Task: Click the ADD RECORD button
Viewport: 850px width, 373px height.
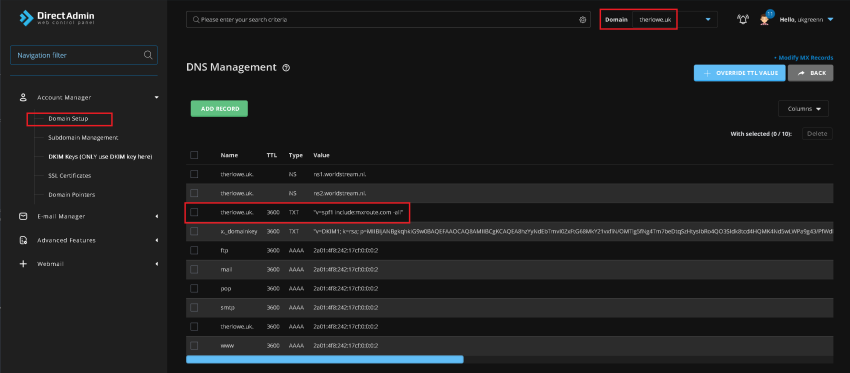Action: point(219,108)
